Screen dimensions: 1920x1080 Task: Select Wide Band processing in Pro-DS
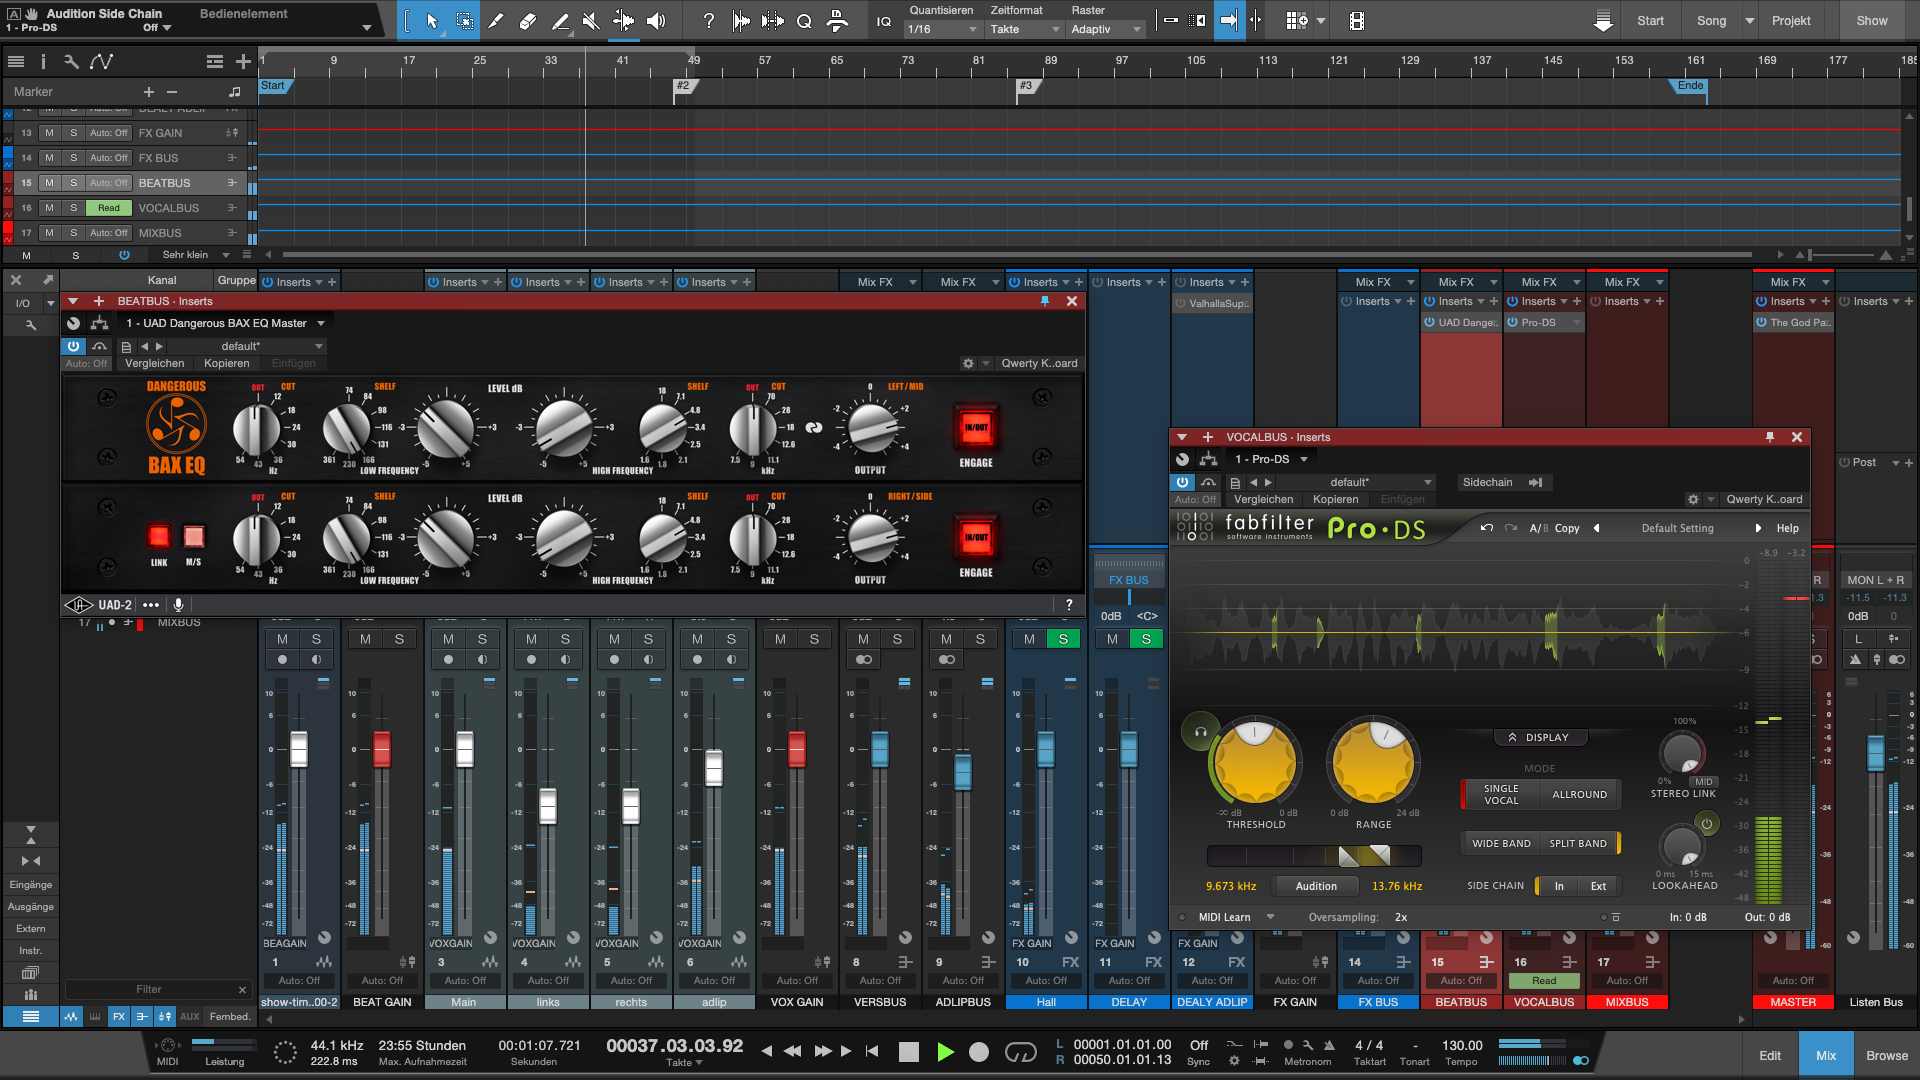point(1501,843)
